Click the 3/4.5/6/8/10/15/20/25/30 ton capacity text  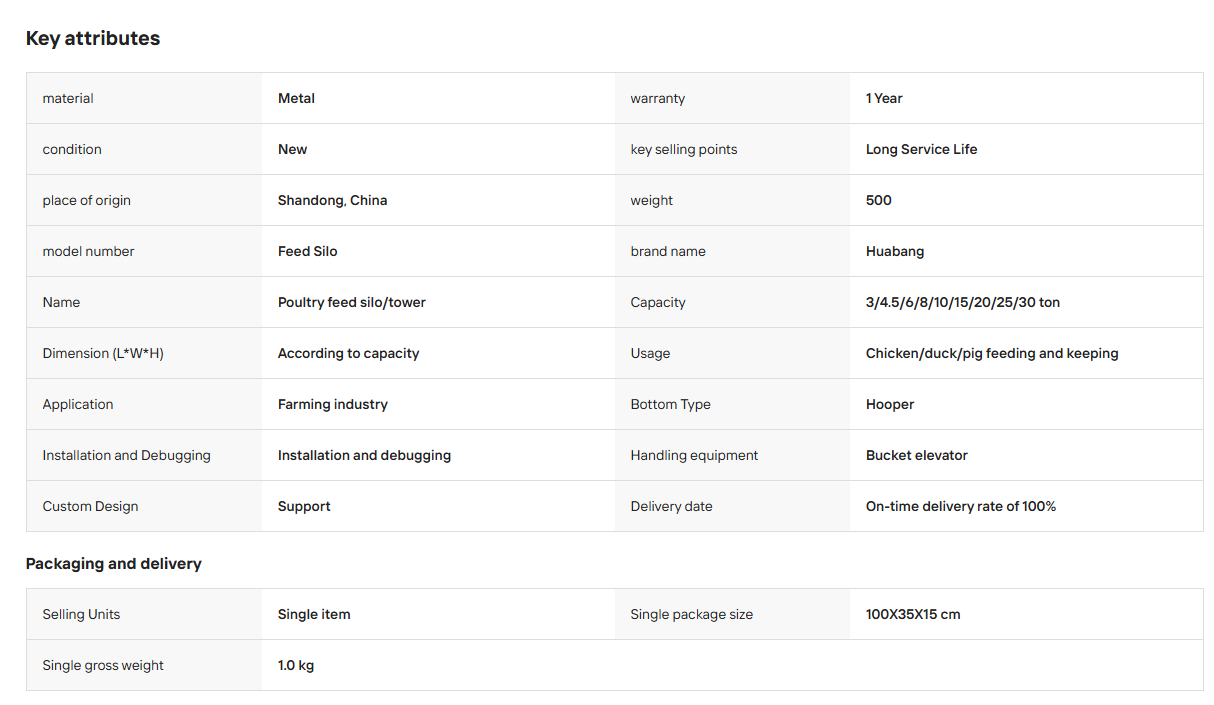[963, 302]
